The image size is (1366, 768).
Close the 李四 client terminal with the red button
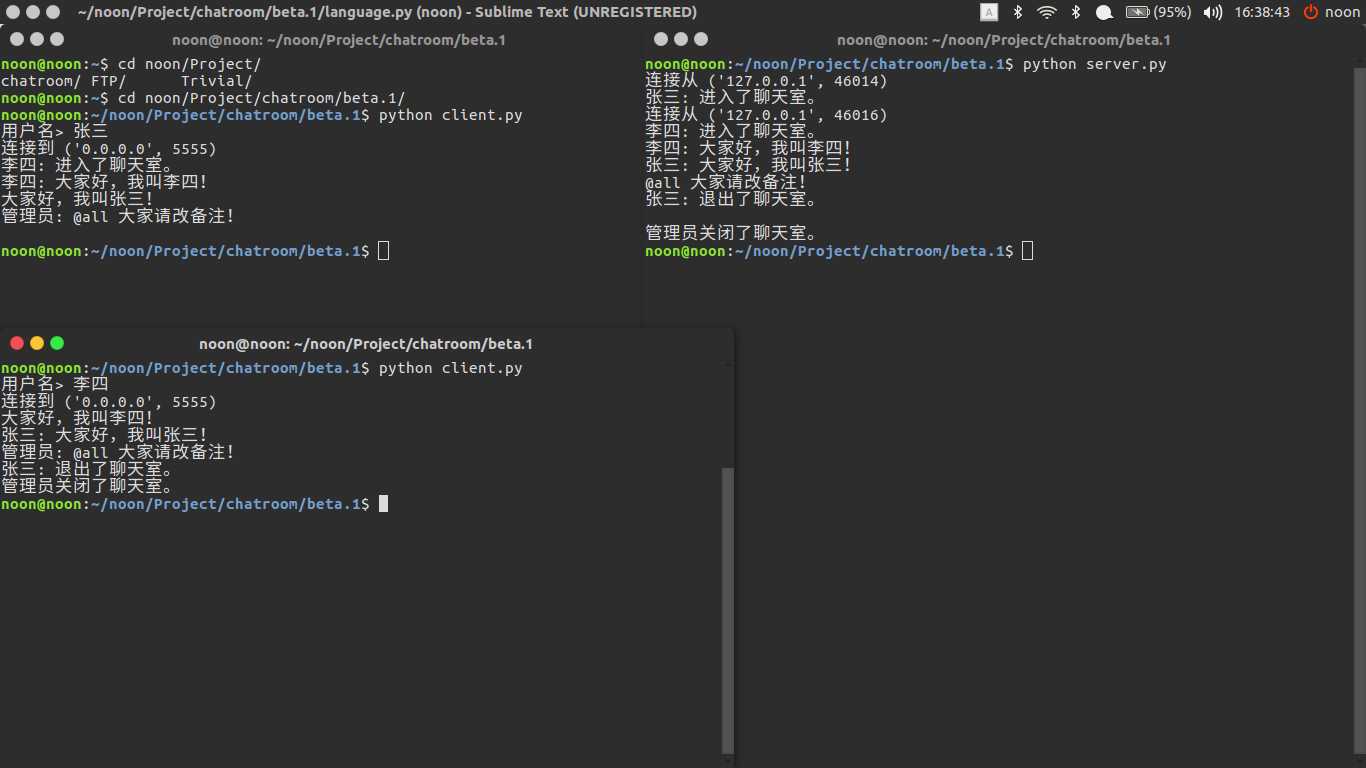[x=17, y=343]
